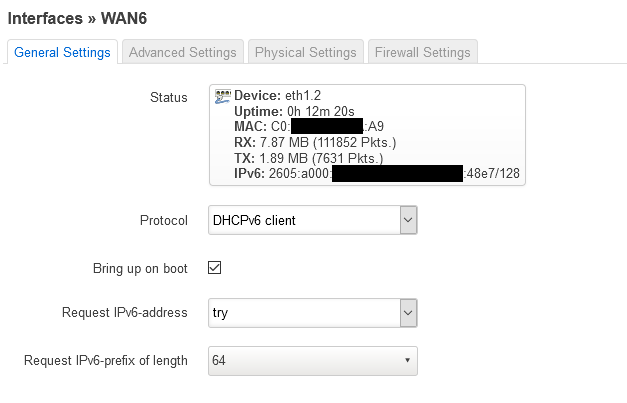The image size is (627, 403).
Task: Toggle the Bring up on boot checkbox
Action: (214, 268)
